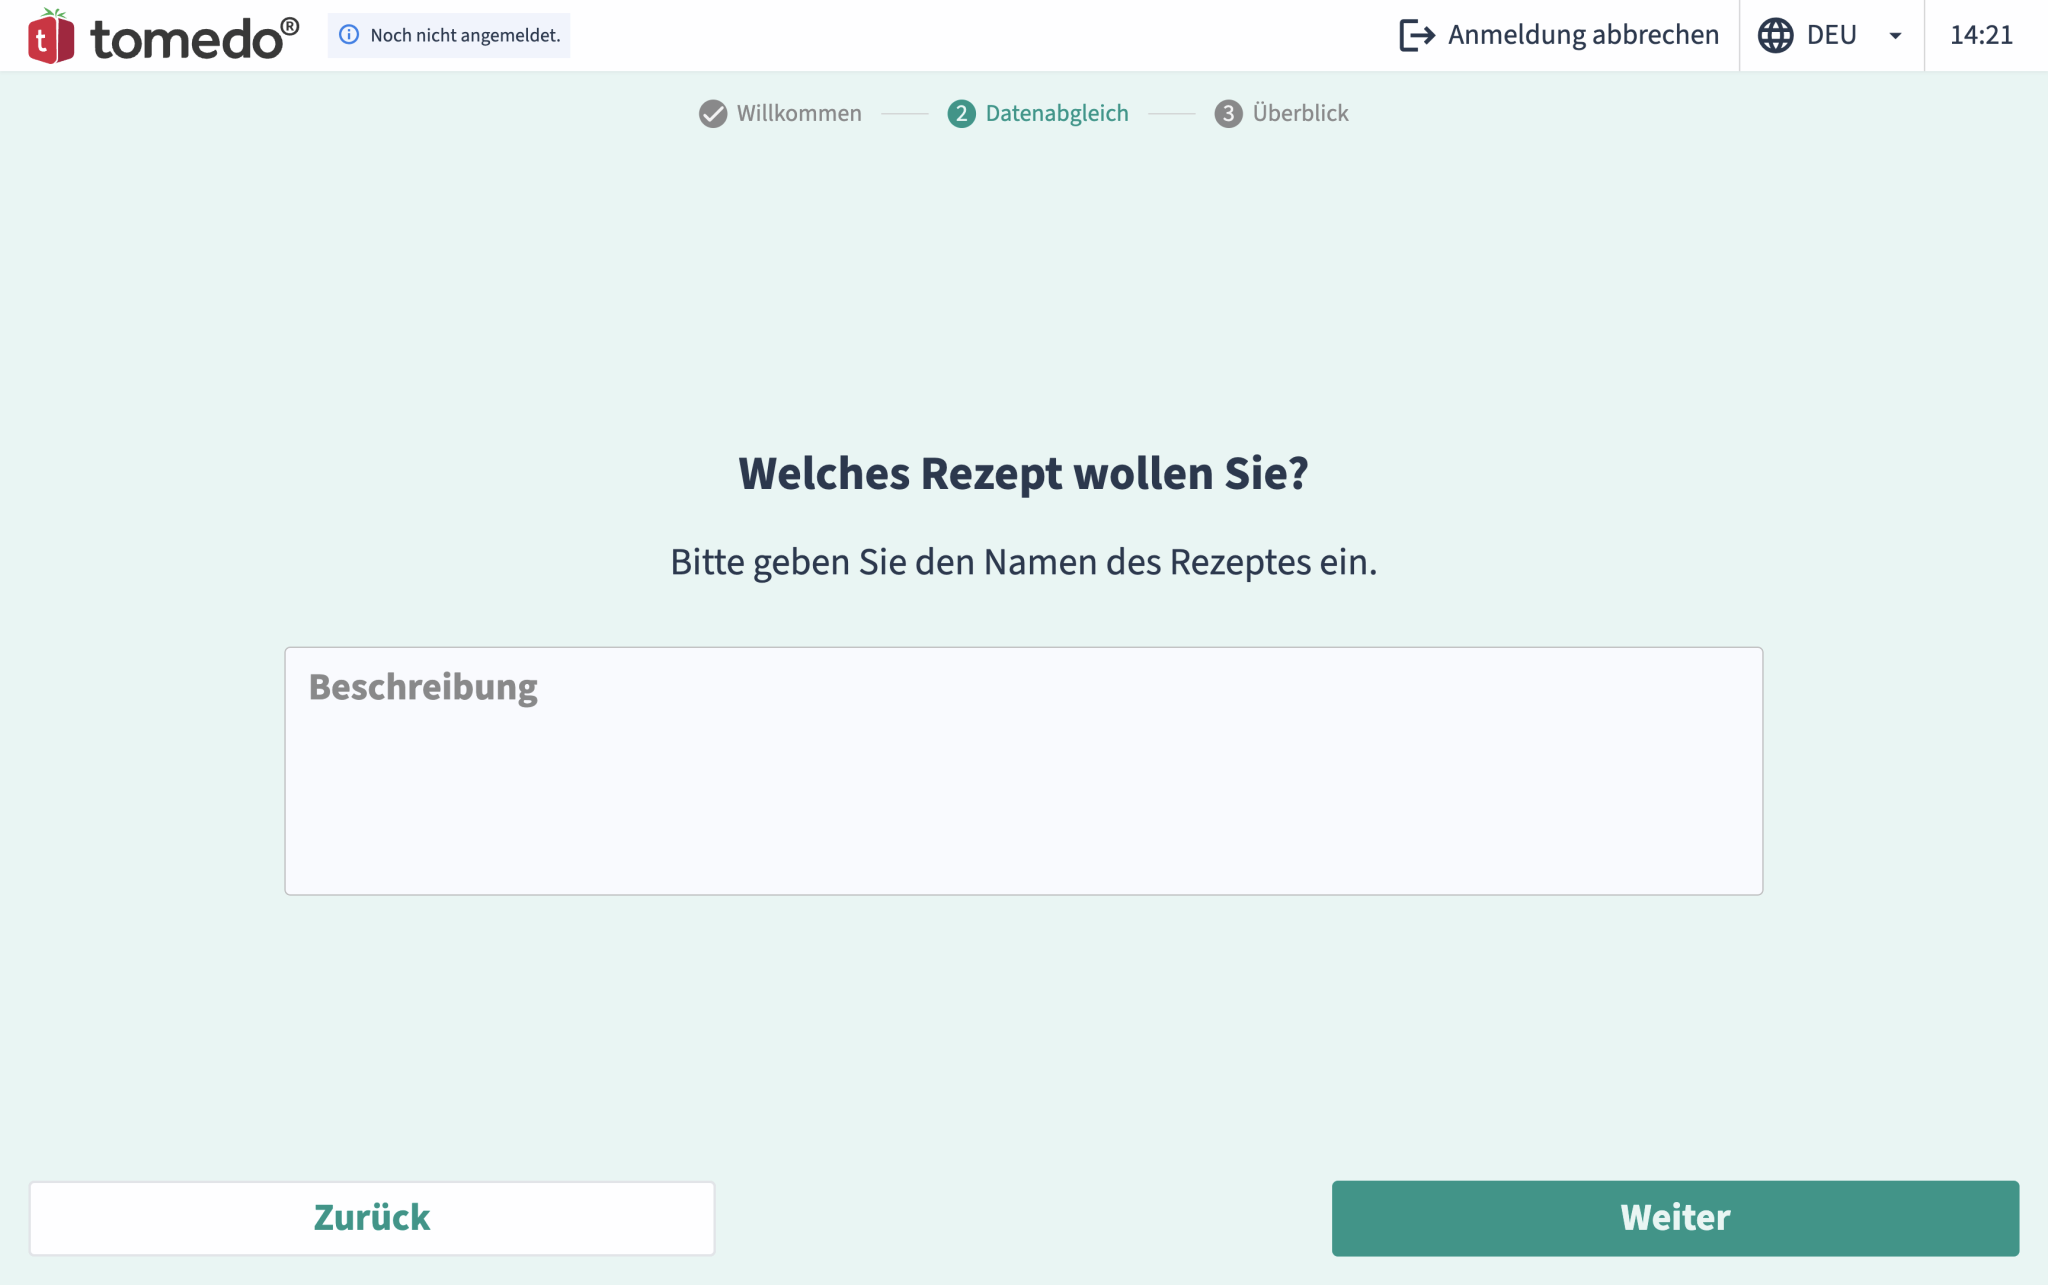Select the numbered circle for step 3 Überblick
The image size is (2048, 1285).
coord(1228,113)
